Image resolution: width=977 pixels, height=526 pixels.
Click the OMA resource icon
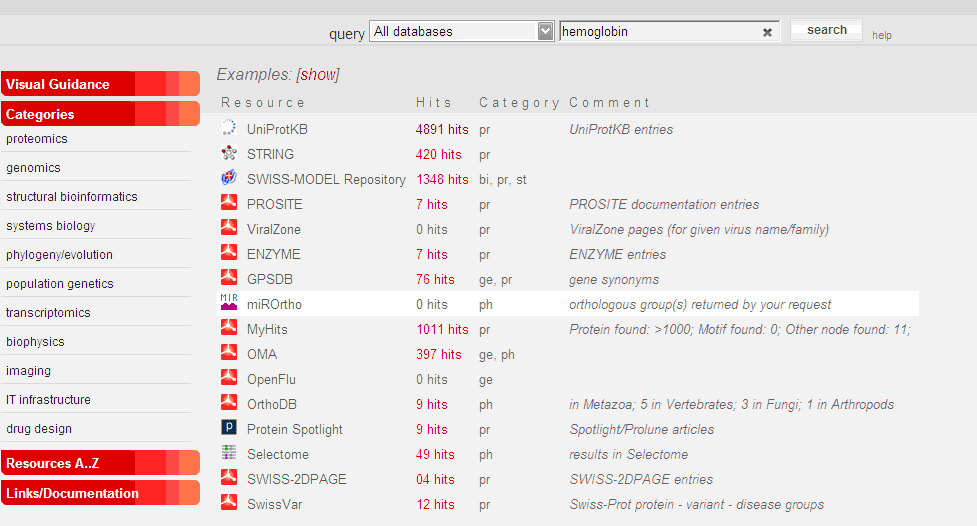(229, 352)
